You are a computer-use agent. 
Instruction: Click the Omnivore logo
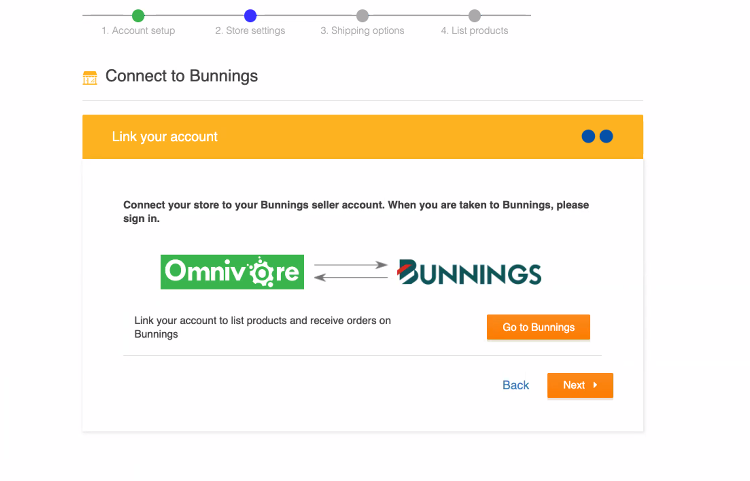pyautogui.click(x=232, y=272)
